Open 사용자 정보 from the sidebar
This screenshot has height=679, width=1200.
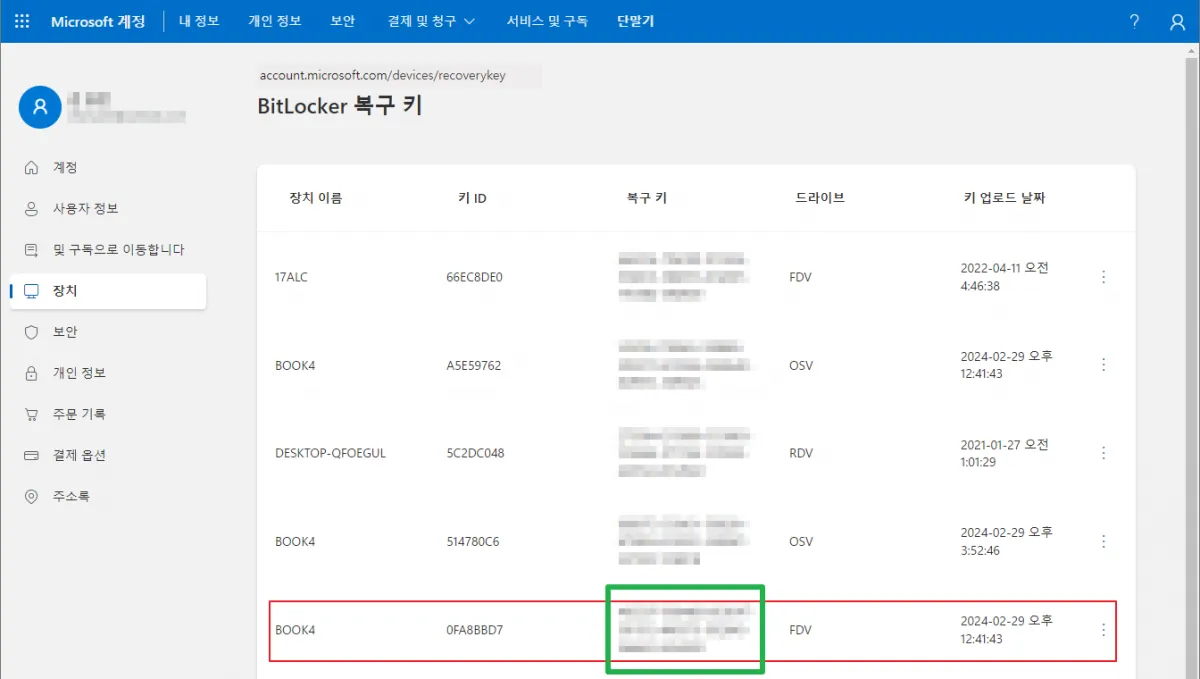75,209
